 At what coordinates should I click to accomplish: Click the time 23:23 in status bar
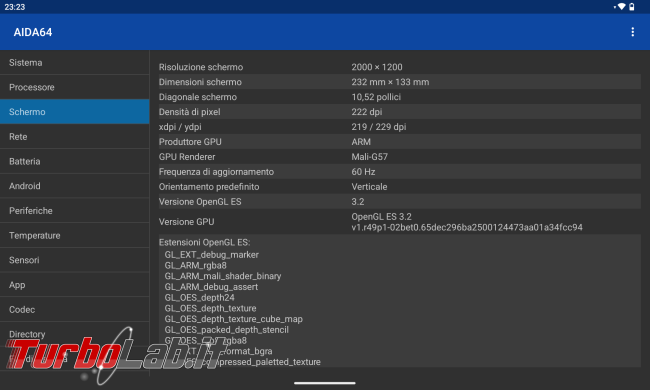(15, 7)
